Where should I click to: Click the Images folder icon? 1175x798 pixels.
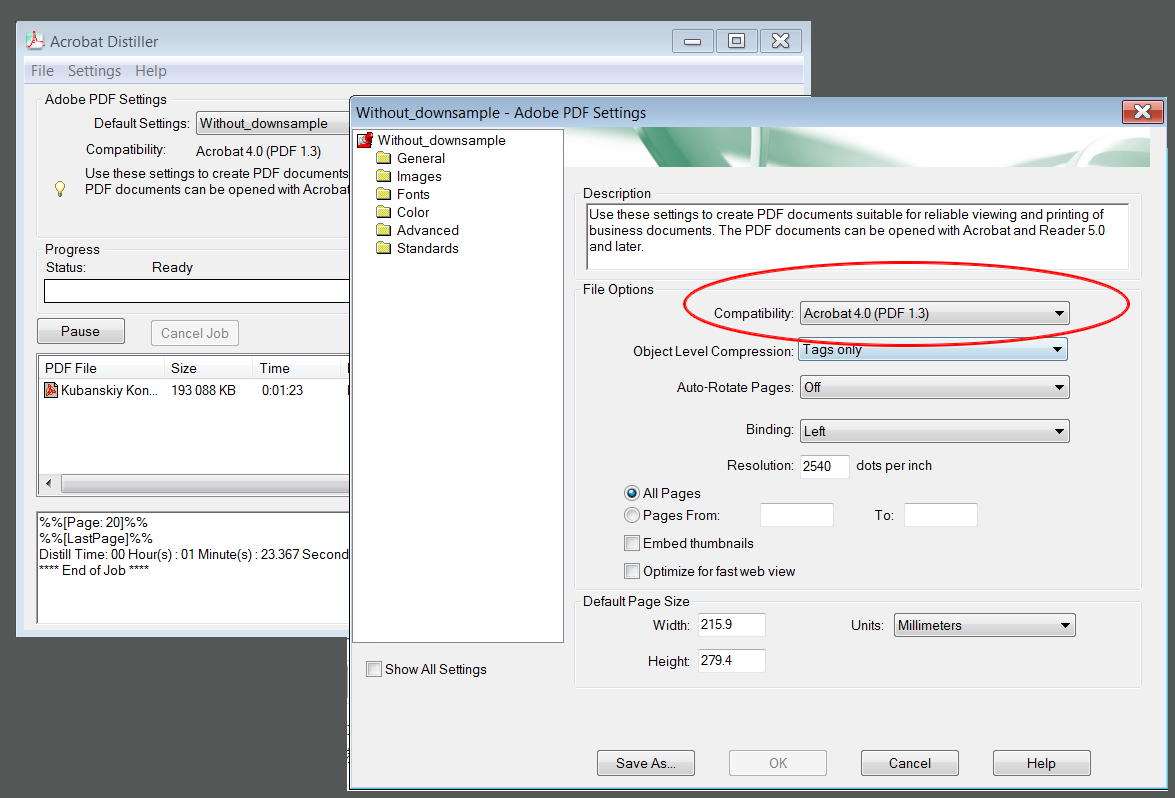click(384, 176)
